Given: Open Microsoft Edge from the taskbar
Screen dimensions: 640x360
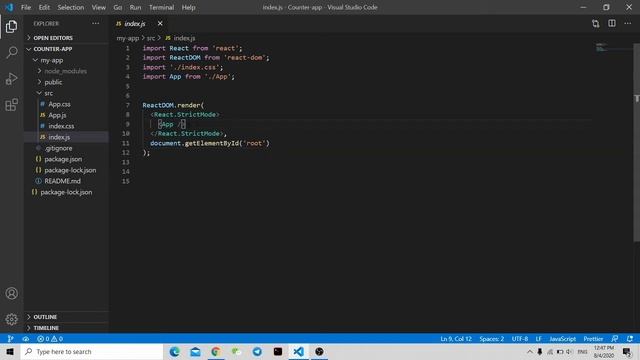Looking at the screenshot, I should (x=175, y=351).
